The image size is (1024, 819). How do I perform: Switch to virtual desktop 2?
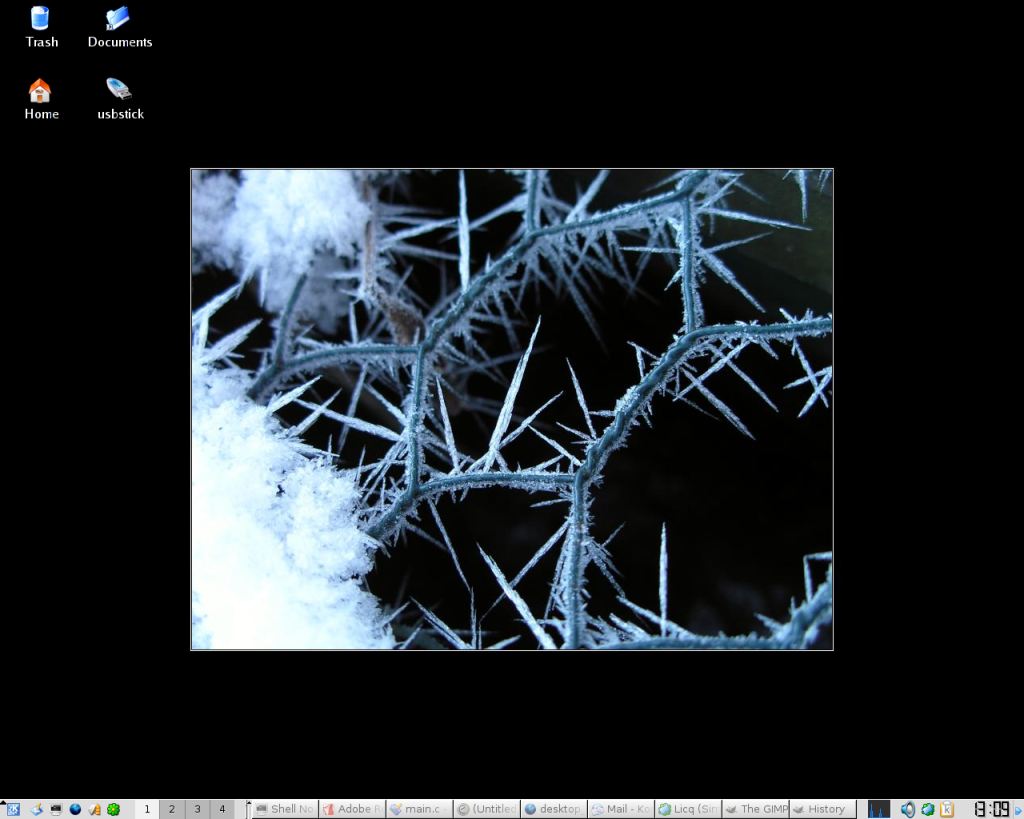pyautogui.click(x=172, y=809)
